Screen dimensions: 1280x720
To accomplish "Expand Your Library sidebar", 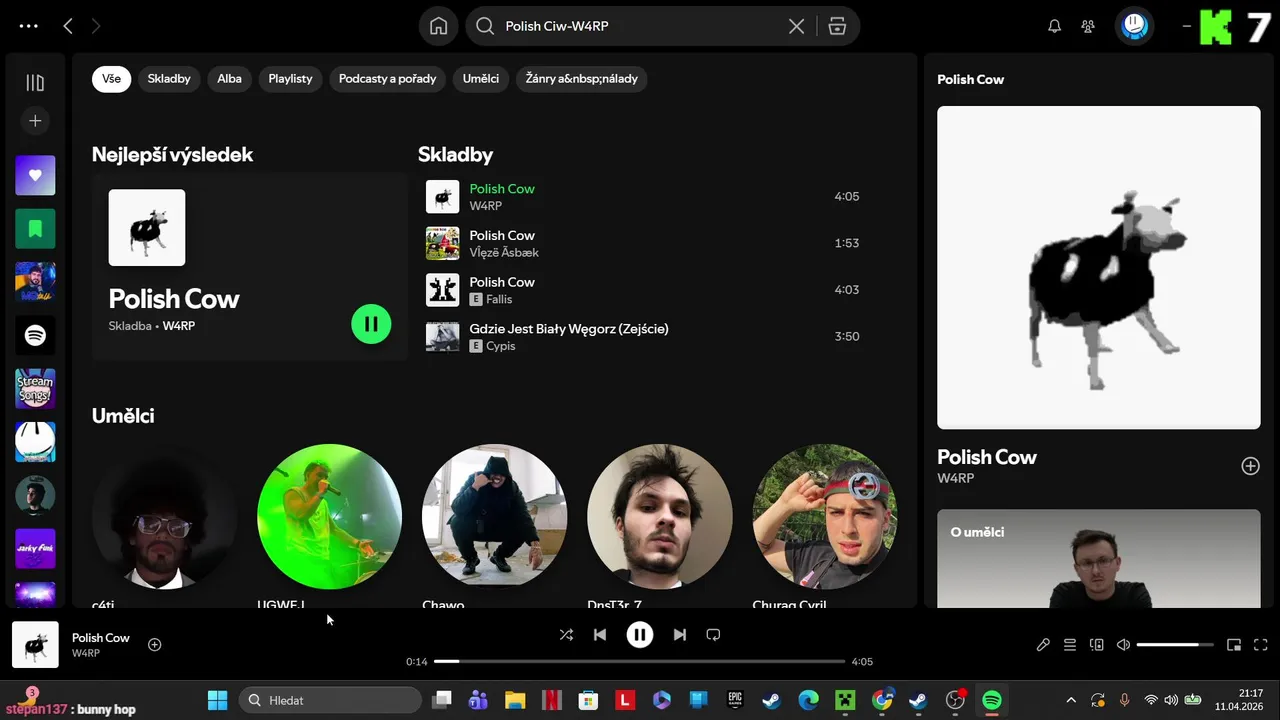I will tap(35, 83).
